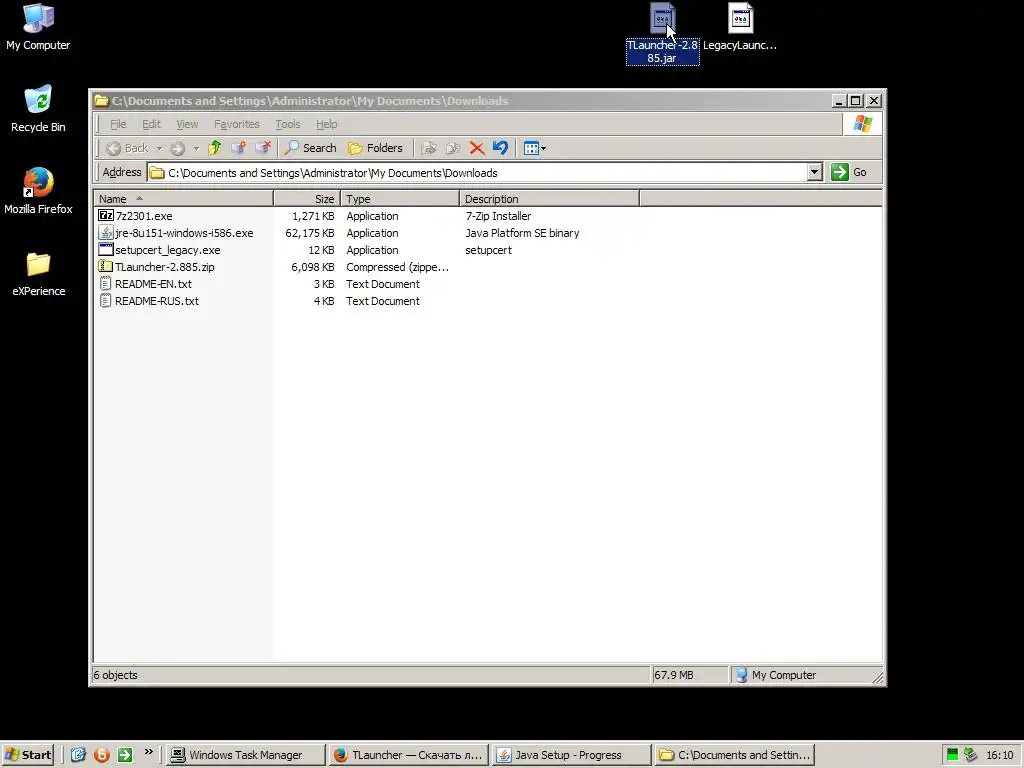Click the Forward navigation arrow icon
This screenshot has height=768, width=1024.
coord(177,148)
